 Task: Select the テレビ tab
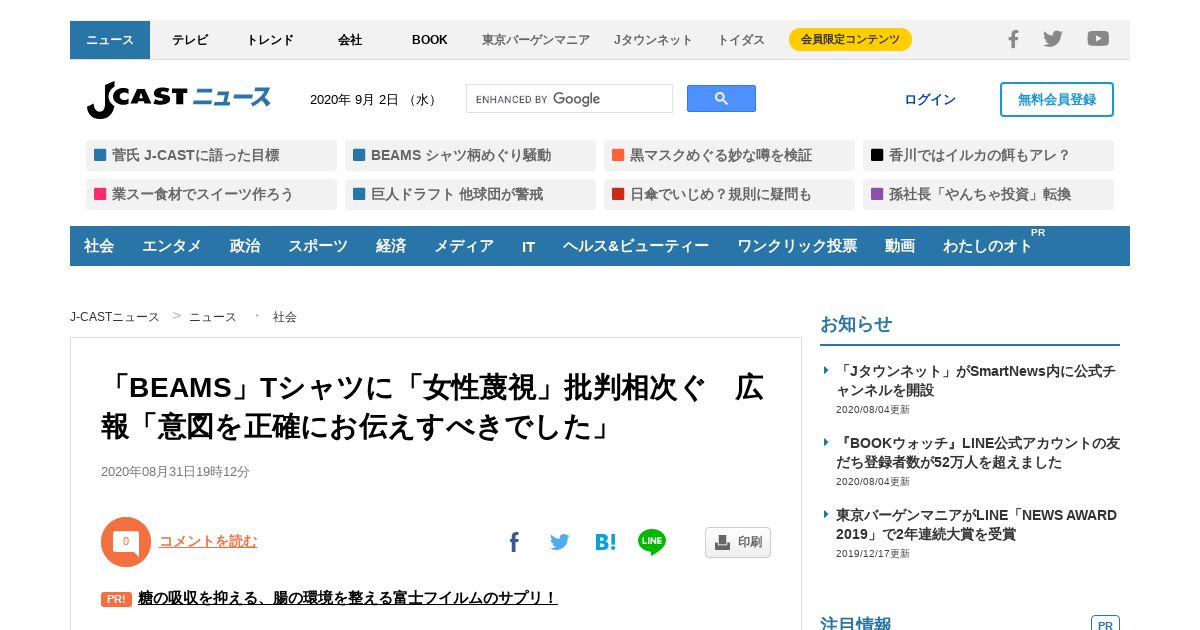tap(190, 40)
